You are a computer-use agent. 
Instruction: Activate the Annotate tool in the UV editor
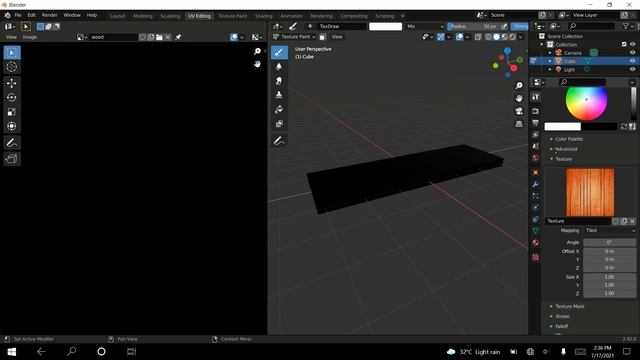coord(12,142)
